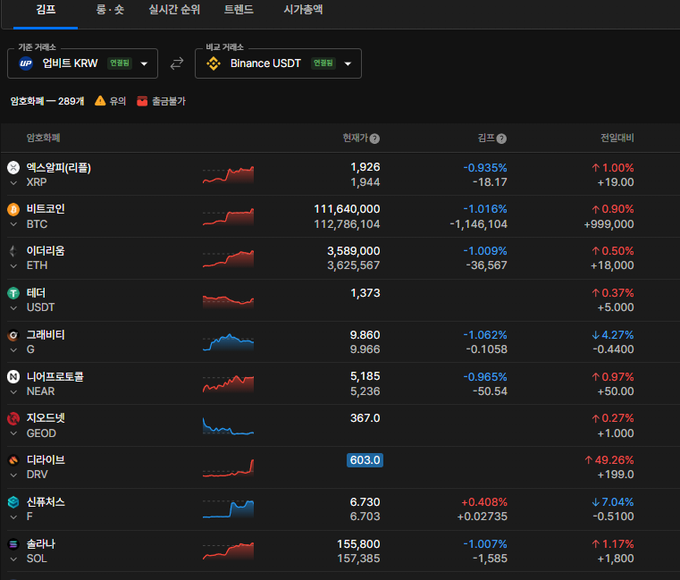Expand the NEAR row chevron
This screenshot has height=580, width=680.
[x=13, y=392]
